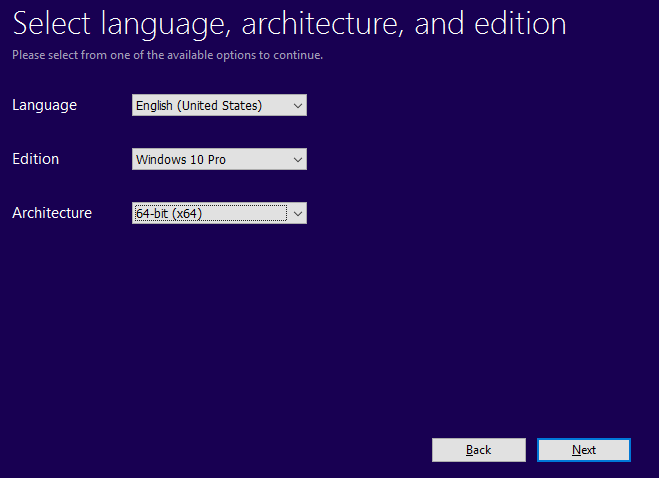This screenshot has width=659, height=478.
Task: Click the Next button
Action: 584,450
